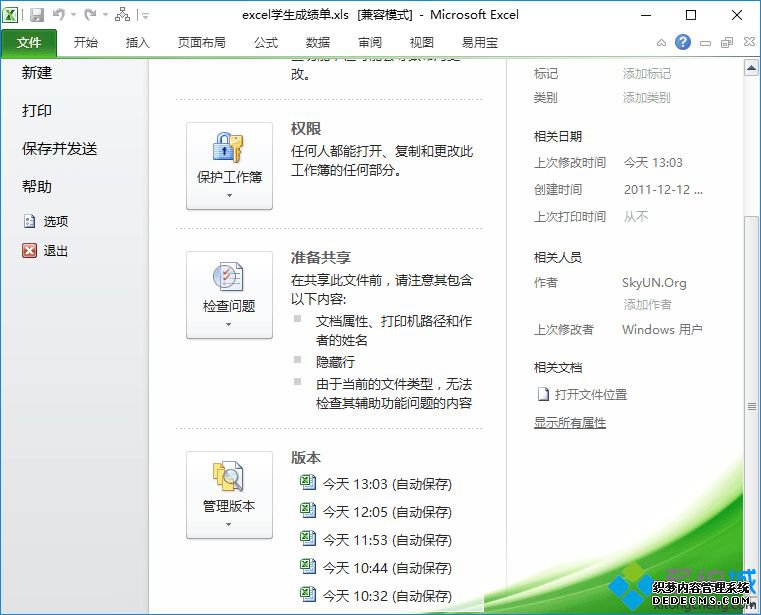Click 显示所有属性 link
This screenshot has width=761, height=615.
[x=570, y=422]
